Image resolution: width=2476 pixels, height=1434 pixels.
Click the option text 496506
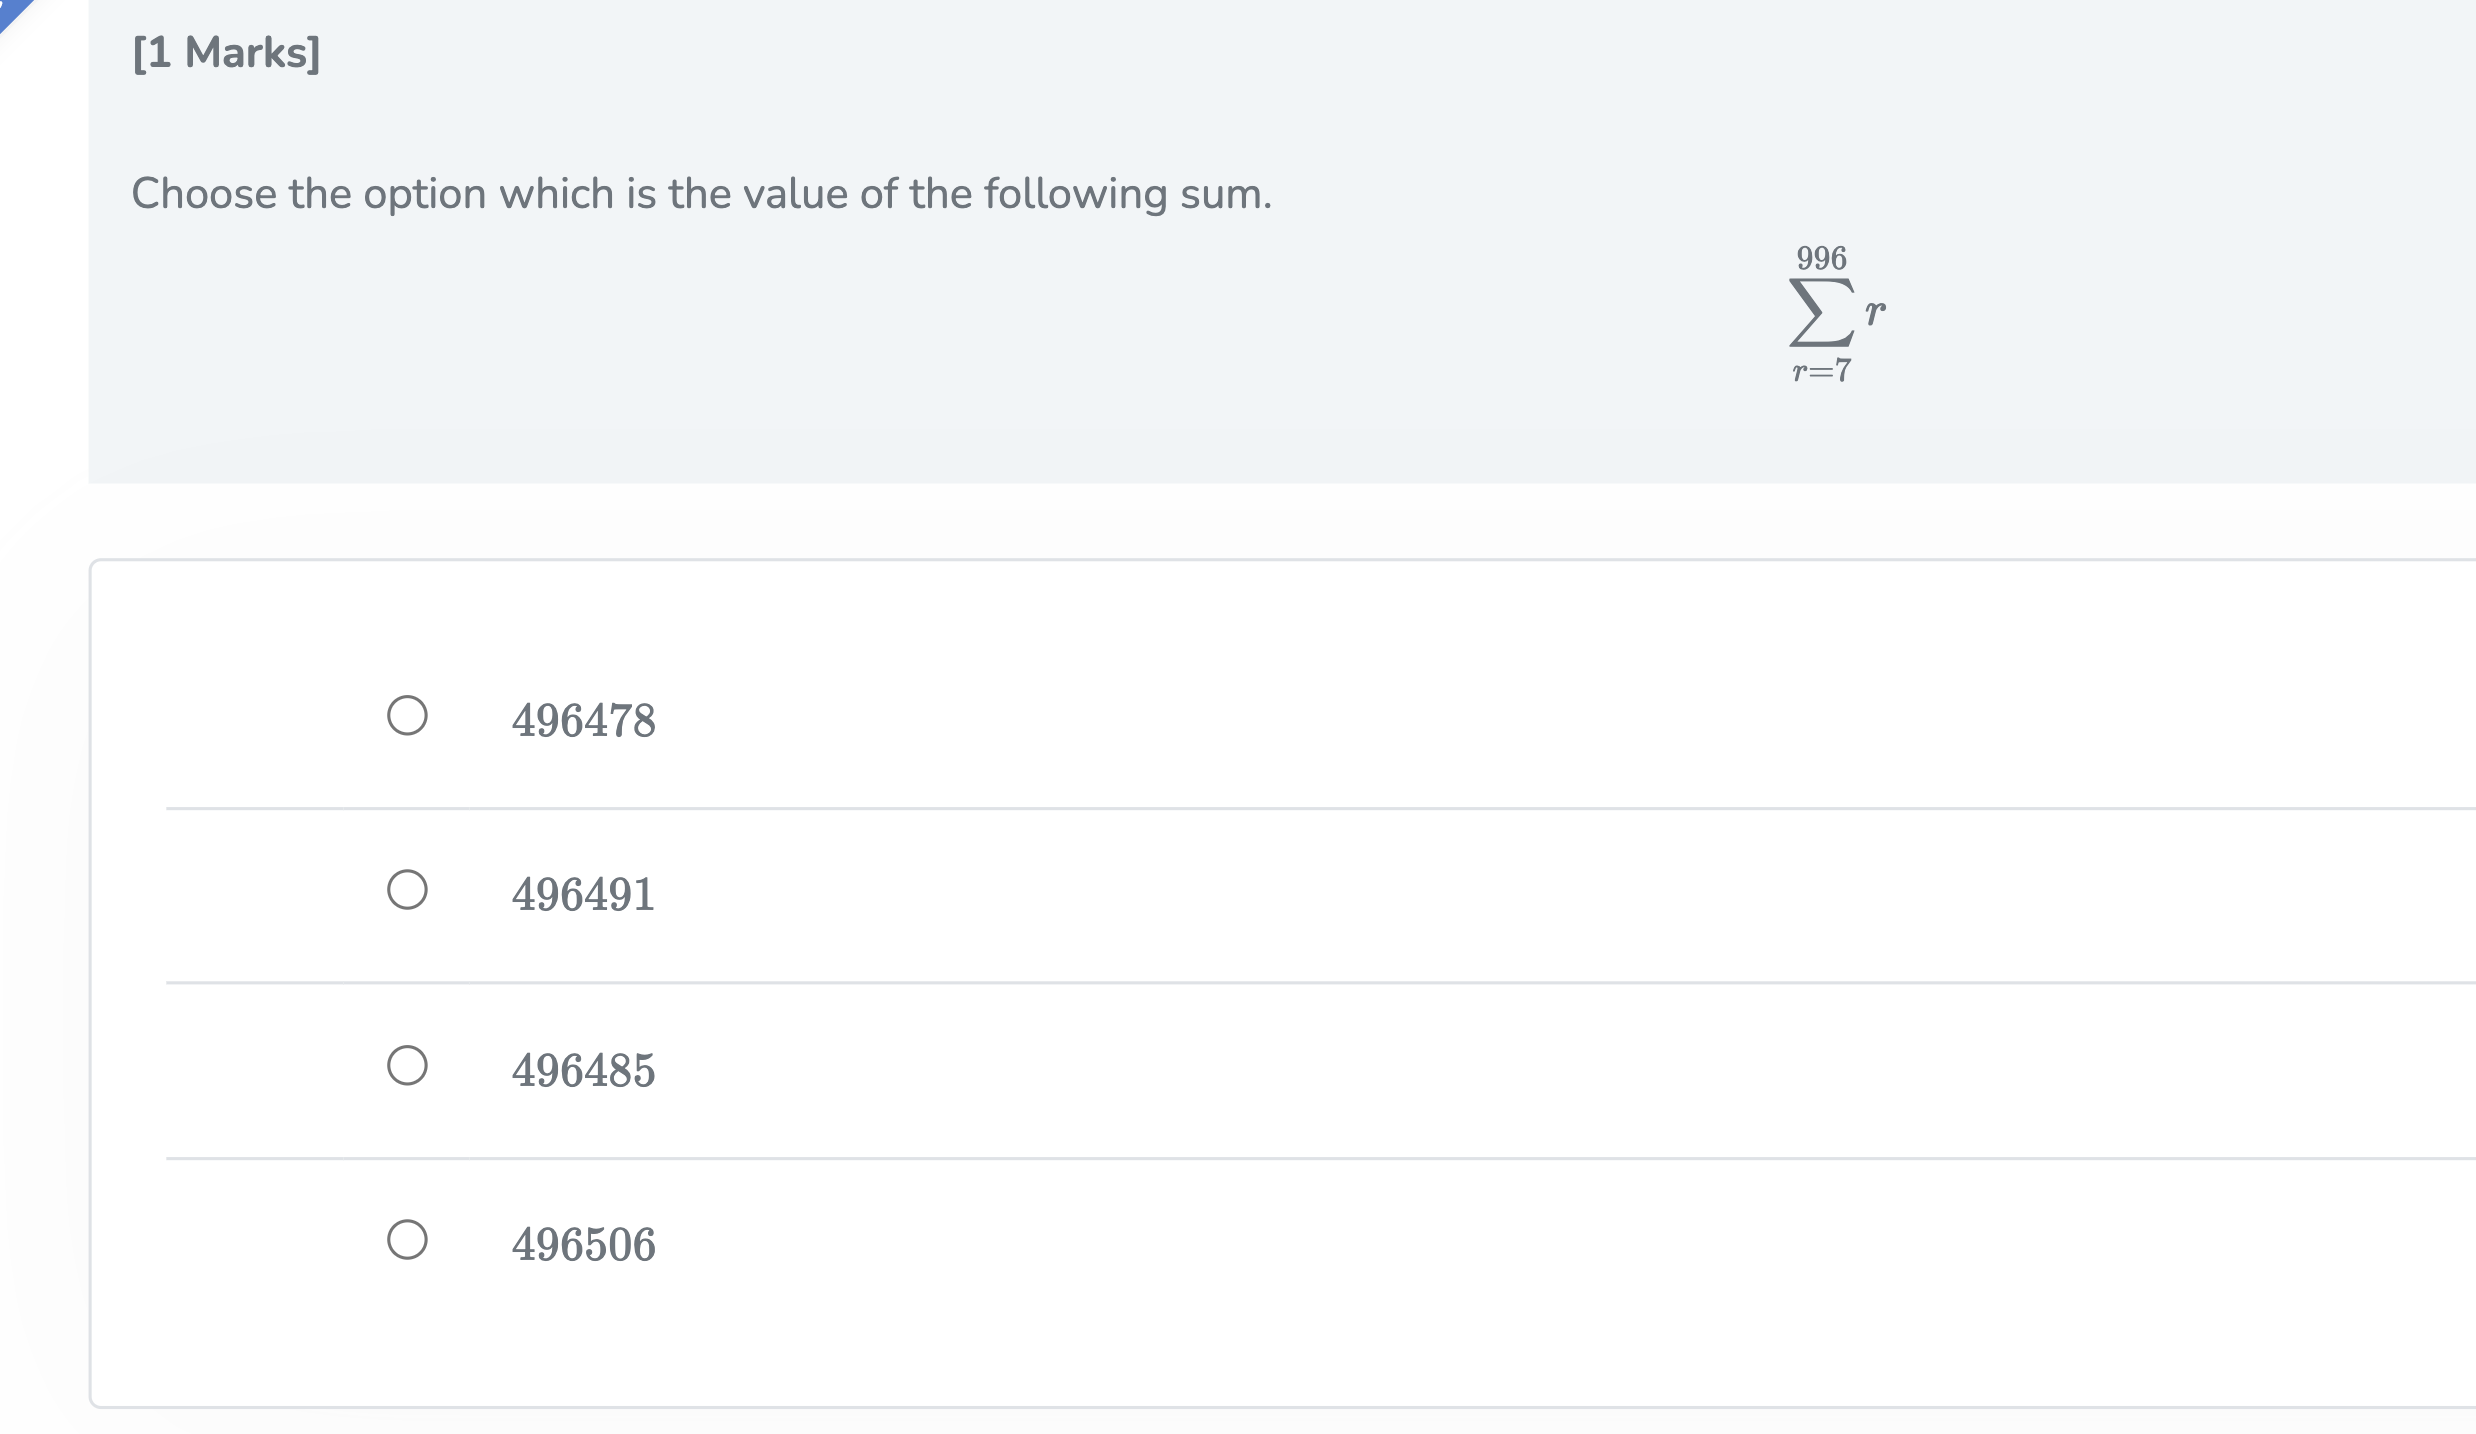pos(584,1244)
